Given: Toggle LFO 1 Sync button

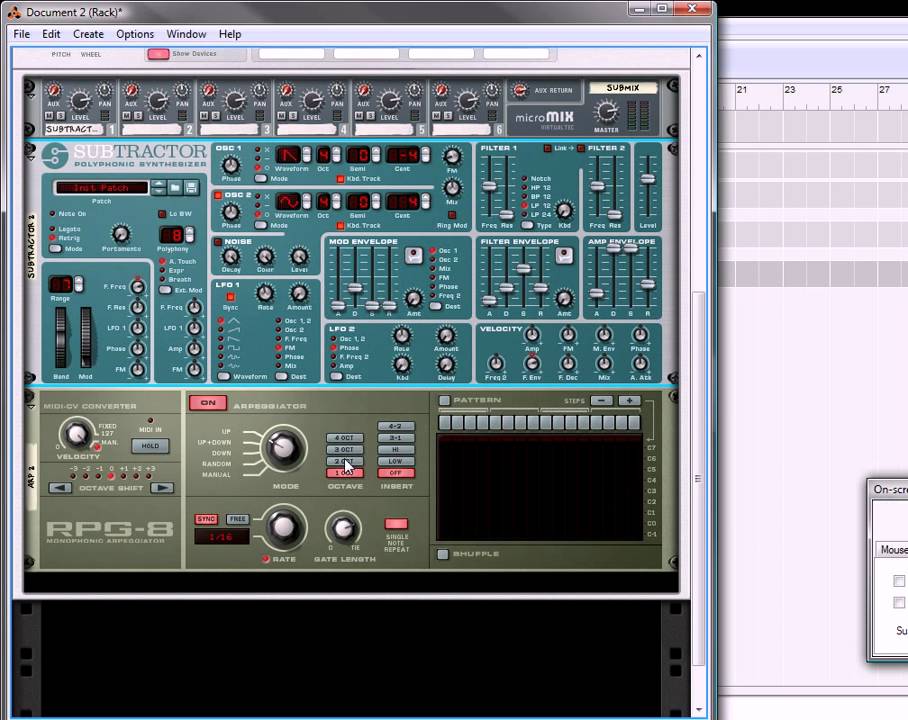Looking at the screenshot, I should coord(230,297).
